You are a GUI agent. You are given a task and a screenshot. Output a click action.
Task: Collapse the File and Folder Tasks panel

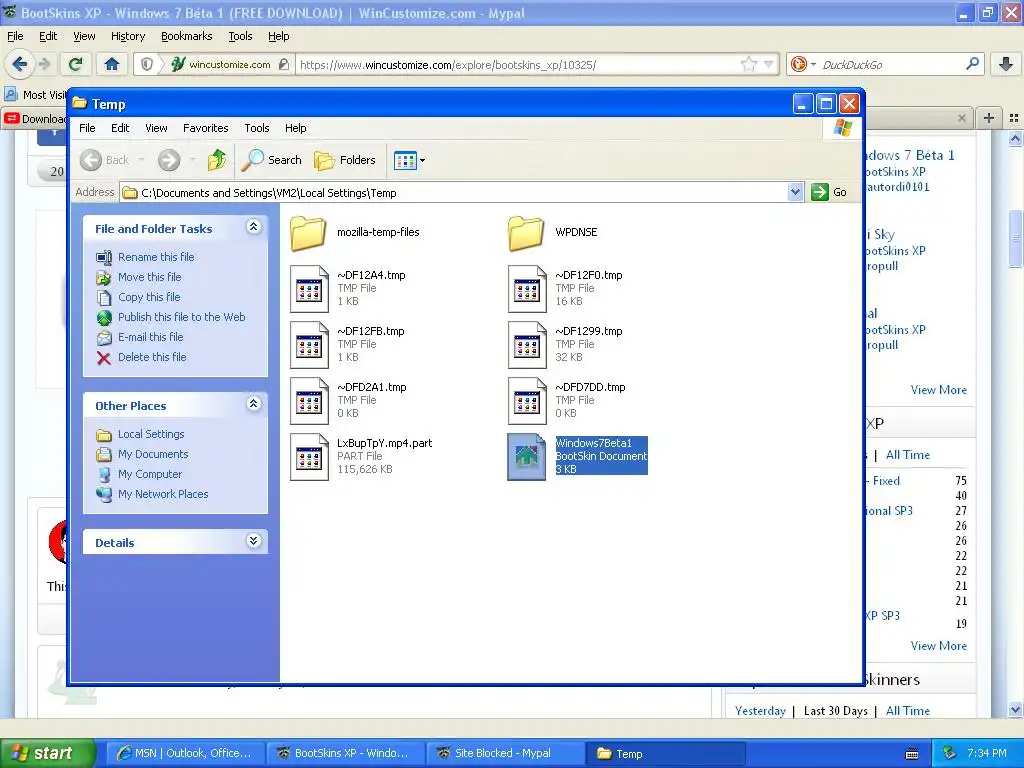tap(253, 227)
